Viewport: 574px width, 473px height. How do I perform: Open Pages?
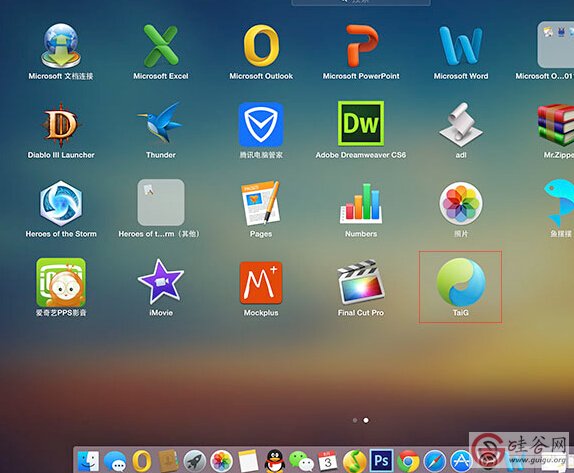(261, 203)
